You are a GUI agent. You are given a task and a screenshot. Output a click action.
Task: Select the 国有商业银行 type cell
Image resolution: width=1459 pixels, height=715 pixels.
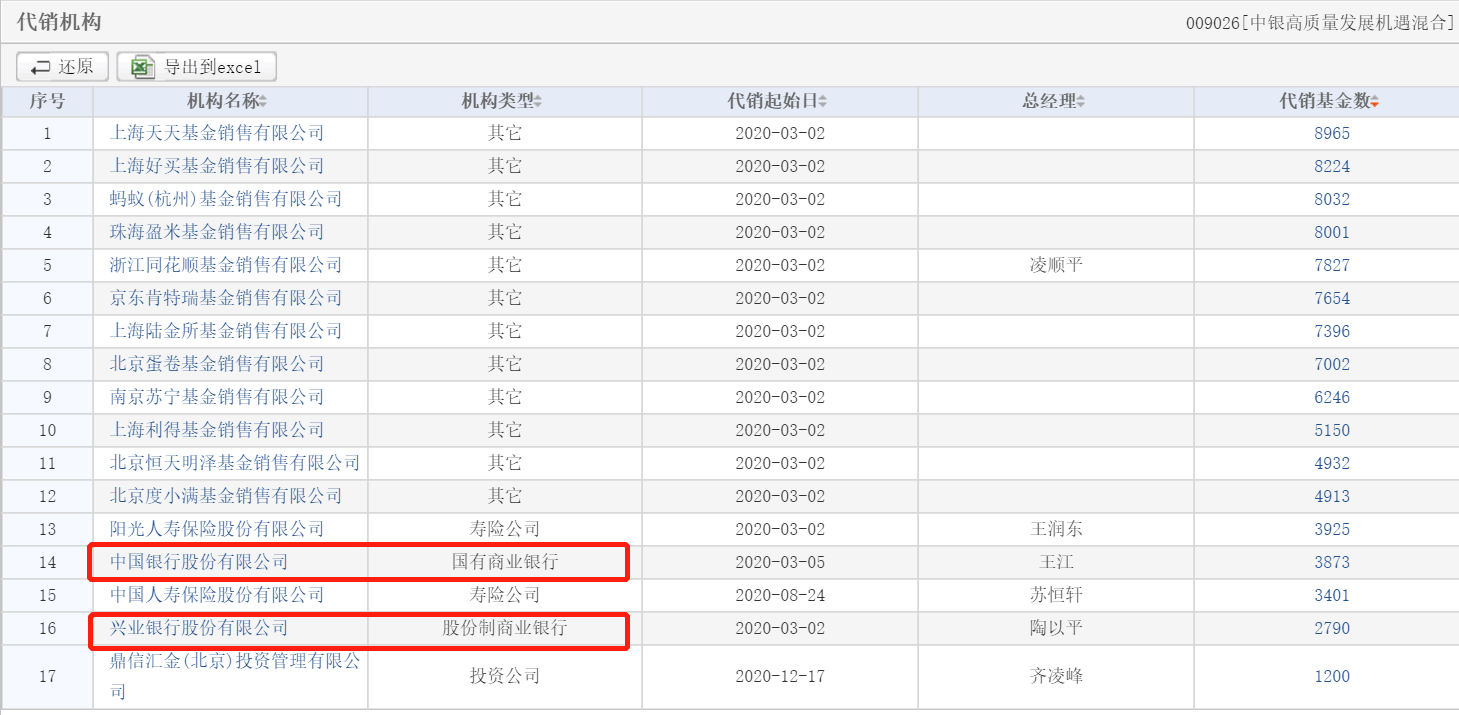pos(505,562)
